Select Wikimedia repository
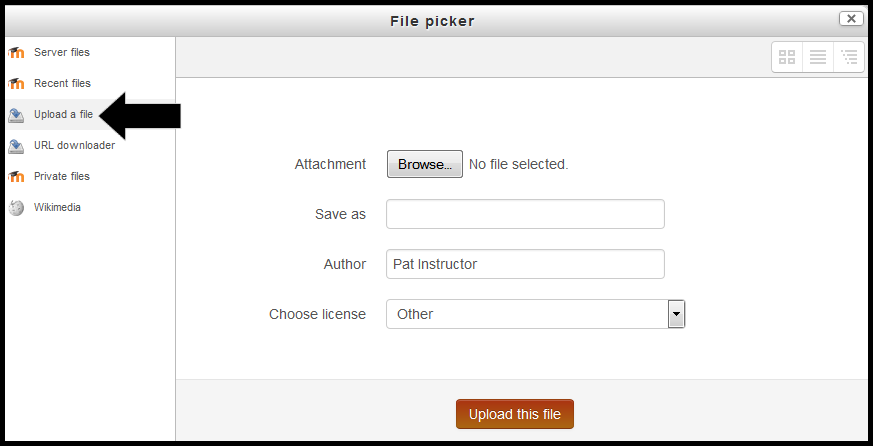Viewport: 873px width, 446px height. click(57, 207)
